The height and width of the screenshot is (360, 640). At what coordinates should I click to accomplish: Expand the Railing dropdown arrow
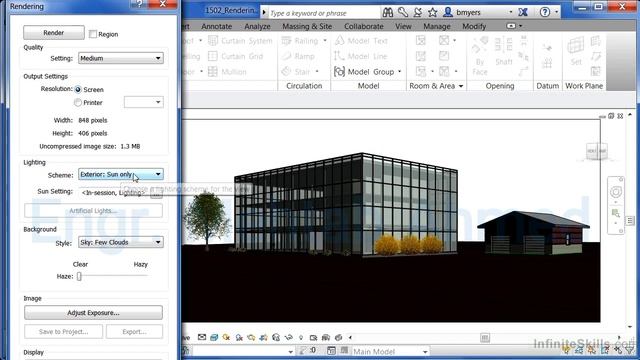(x=325, y=40)
